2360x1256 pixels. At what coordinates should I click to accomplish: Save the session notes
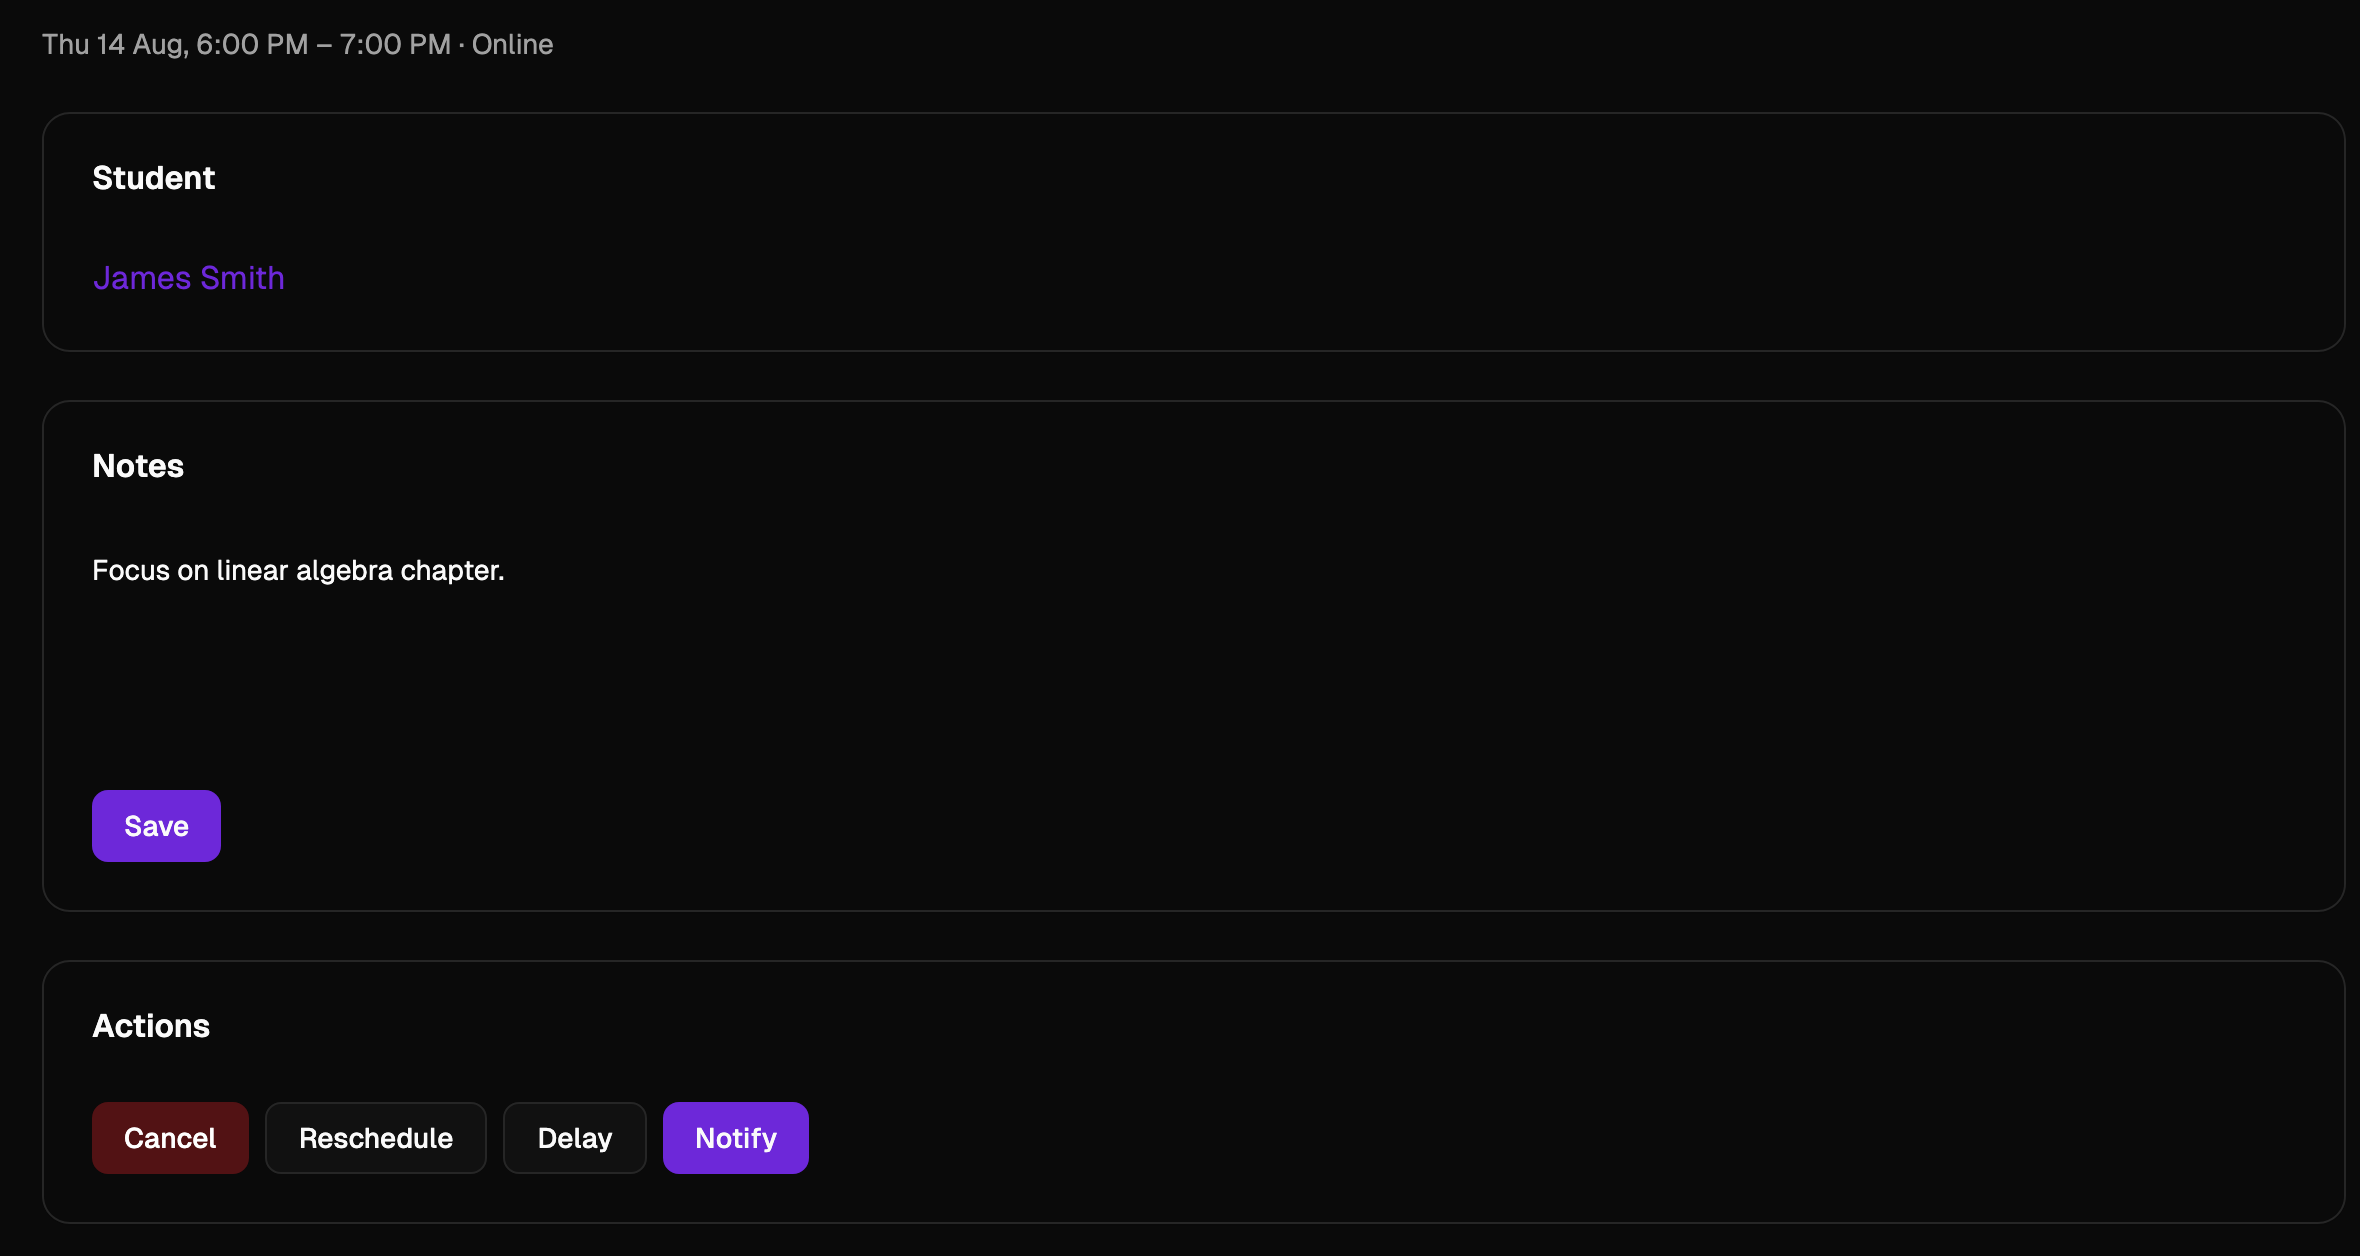(156, 826)
